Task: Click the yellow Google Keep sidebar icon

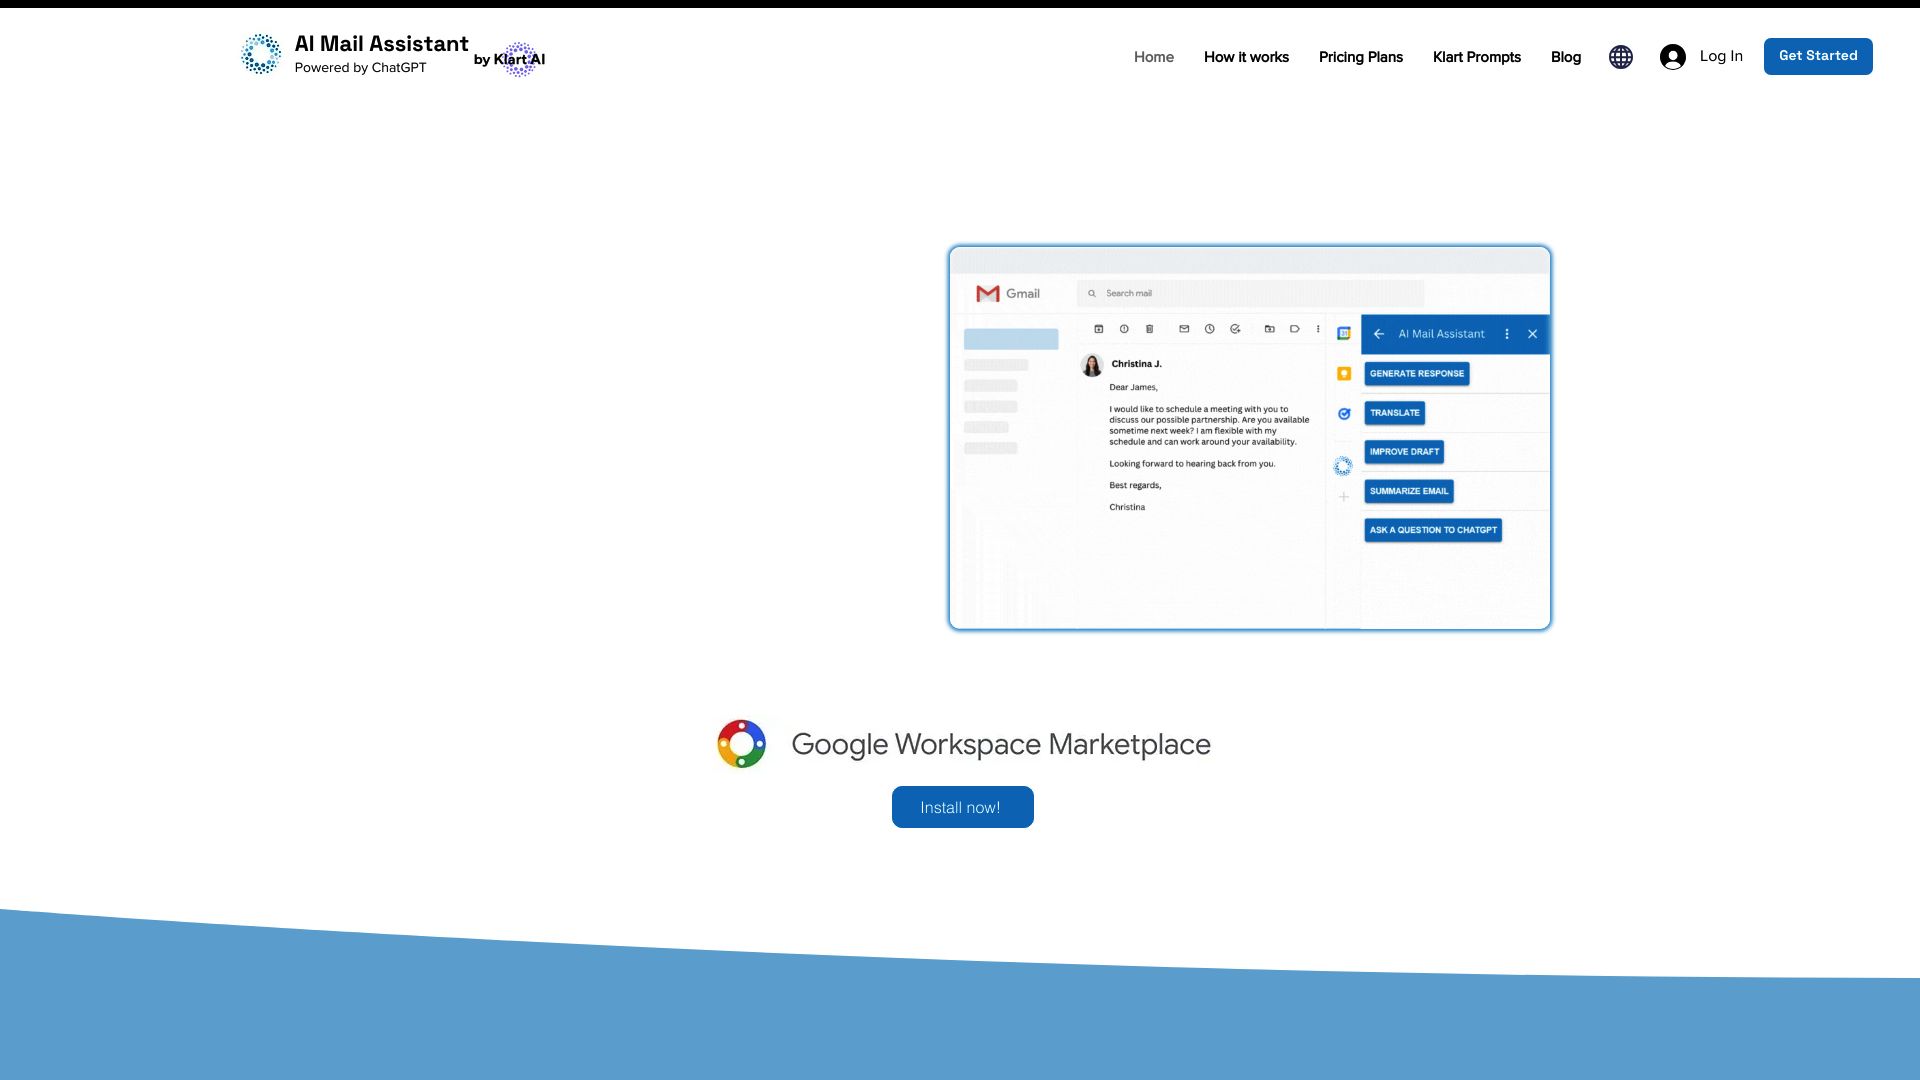Action: [1344, 373]
